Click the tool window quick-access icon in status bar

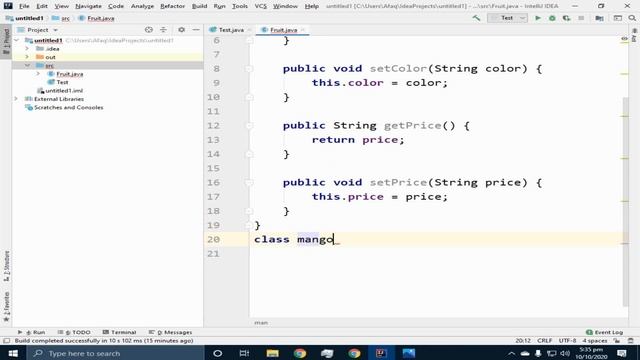[x=6, y=341]
